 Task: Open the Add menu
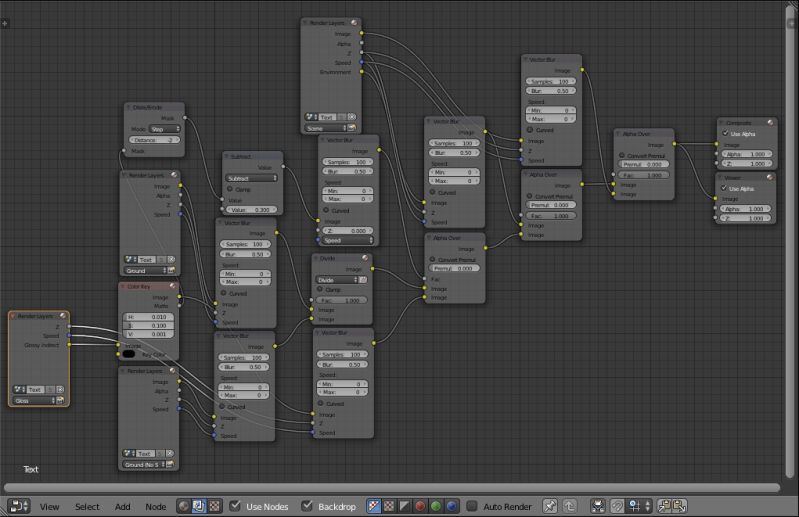122,506
